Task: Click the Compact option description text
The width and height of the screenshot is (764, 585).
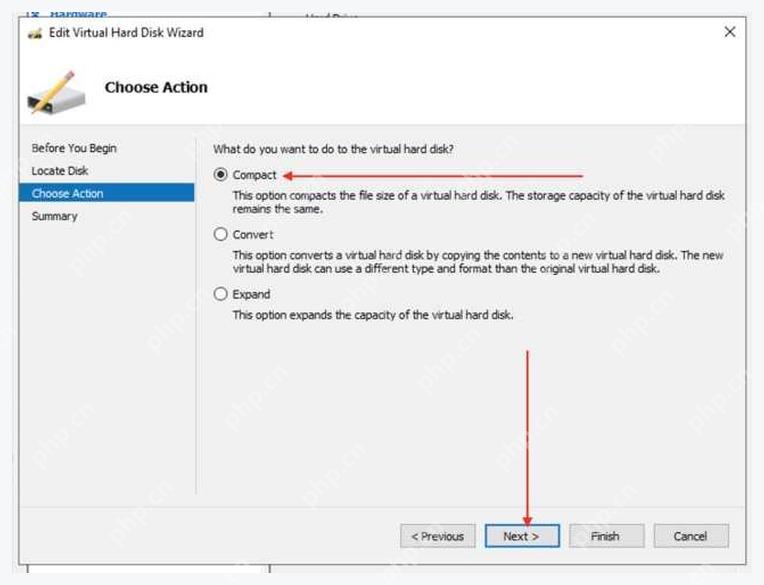Action: 478,202
